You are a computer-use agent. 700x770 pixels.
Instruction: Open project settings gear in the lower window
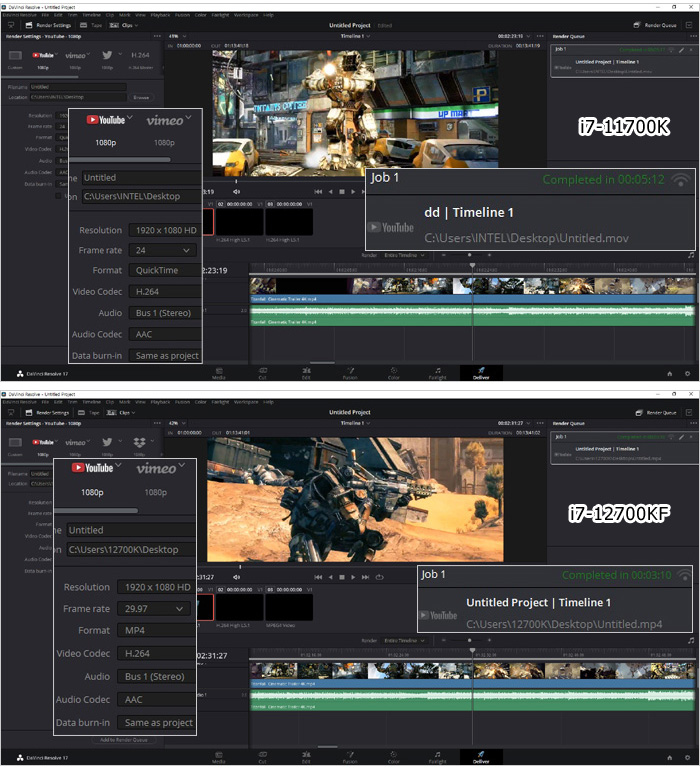(687, 757)
